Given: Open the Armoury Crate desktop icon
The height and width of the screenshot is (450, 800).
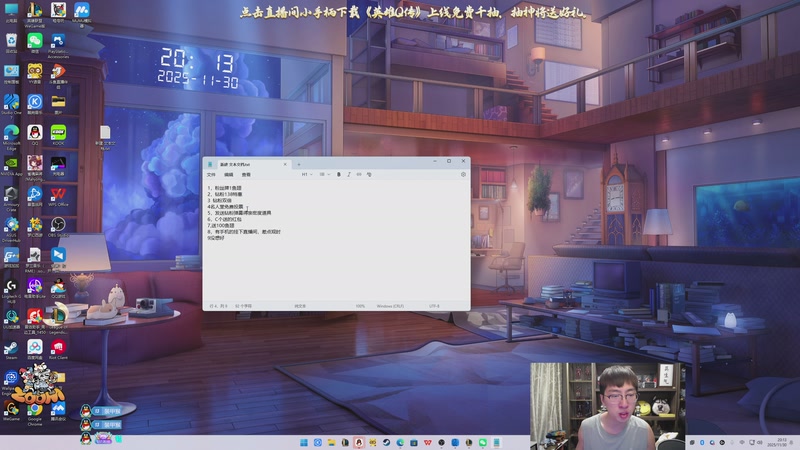Looking at the screenshot, I should (x=11, y=198).
